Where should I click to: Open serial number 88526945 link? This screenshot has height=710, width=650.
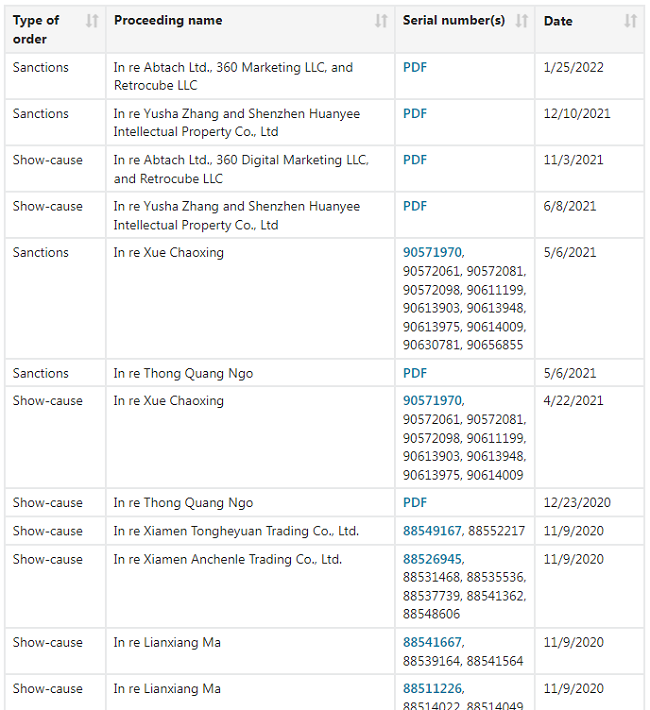click(432, 559)
